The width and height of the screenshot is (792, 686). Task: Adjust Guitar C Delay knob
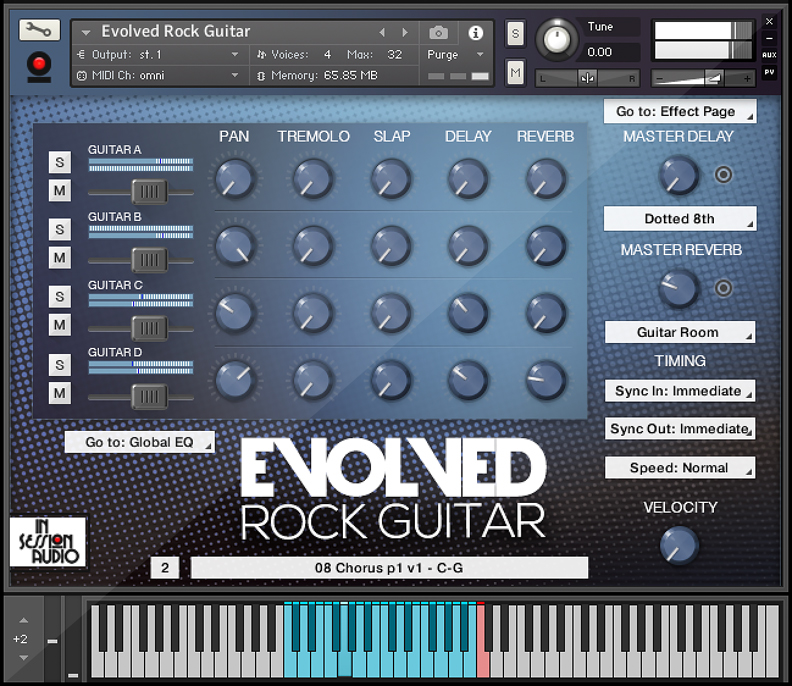pos(468,313)
